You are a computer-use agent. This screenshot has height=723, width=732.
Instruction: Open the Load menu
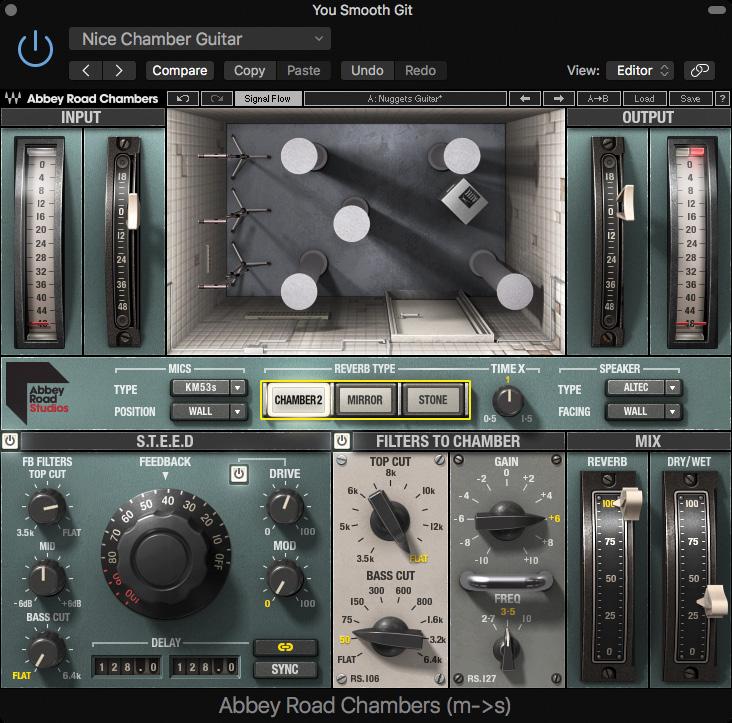644,98
